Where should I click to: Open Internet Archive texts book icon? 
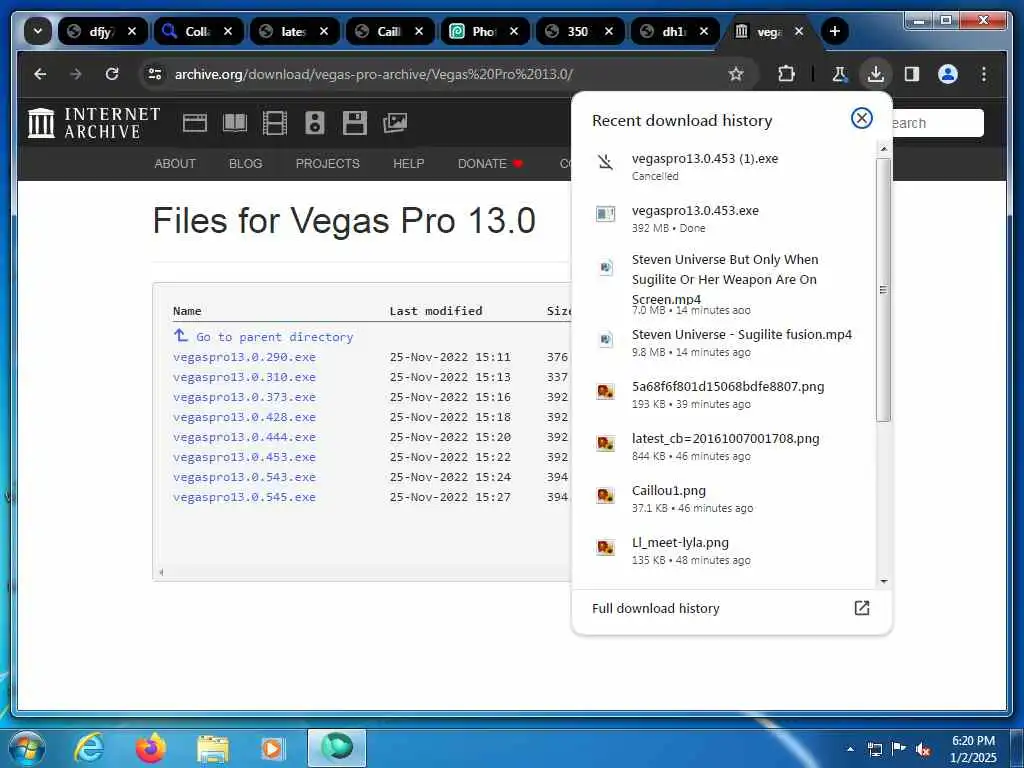(x=235, y=123)
